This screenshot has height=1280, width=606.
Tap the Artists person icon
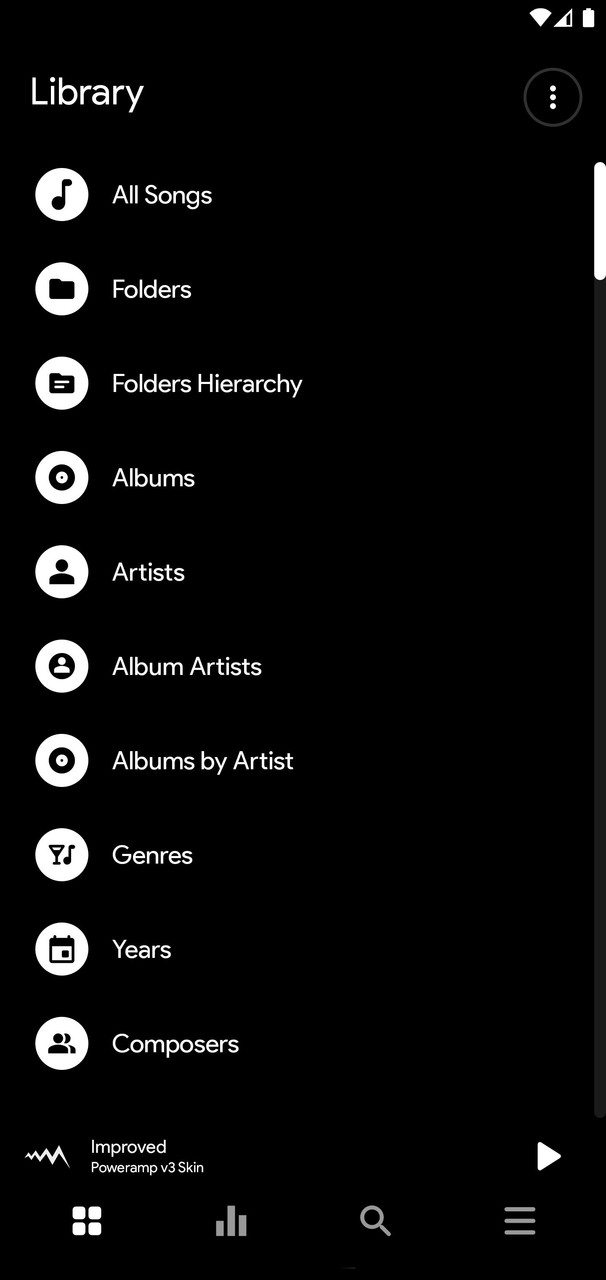(x=62, y=572)
